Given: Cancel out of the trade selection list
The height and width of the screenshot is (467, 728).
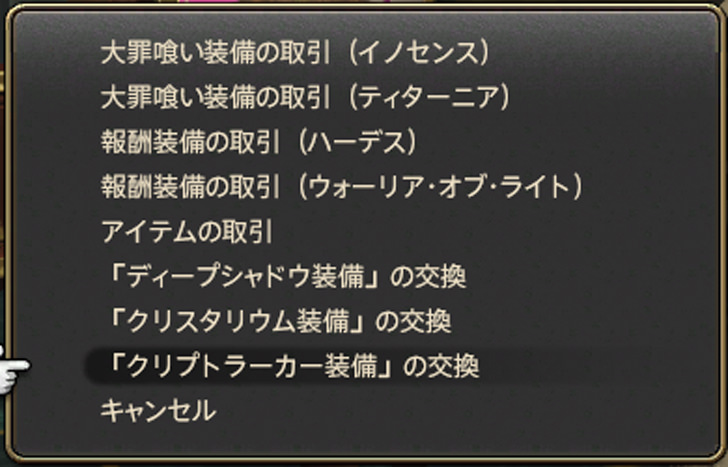Looking at the screenshot, I should coord(158,411).
